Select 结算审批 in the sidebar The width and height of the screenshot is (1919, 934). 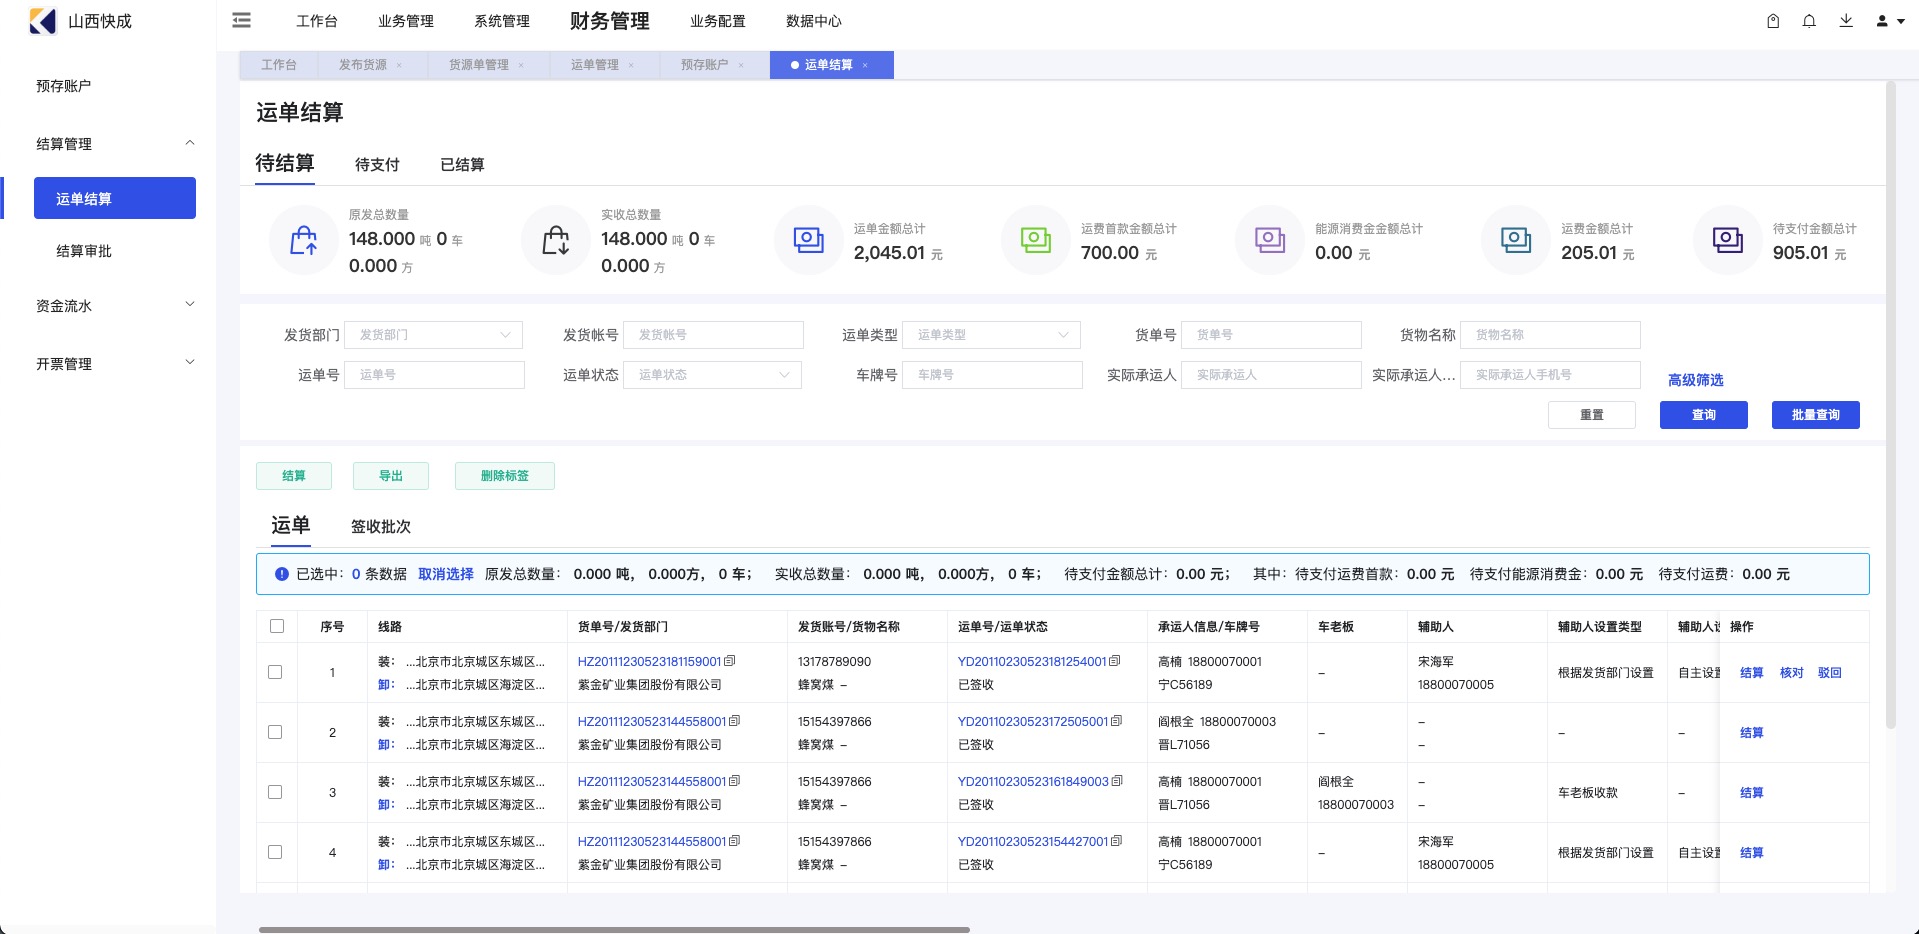pyautogui.click(x=84, y=251)
